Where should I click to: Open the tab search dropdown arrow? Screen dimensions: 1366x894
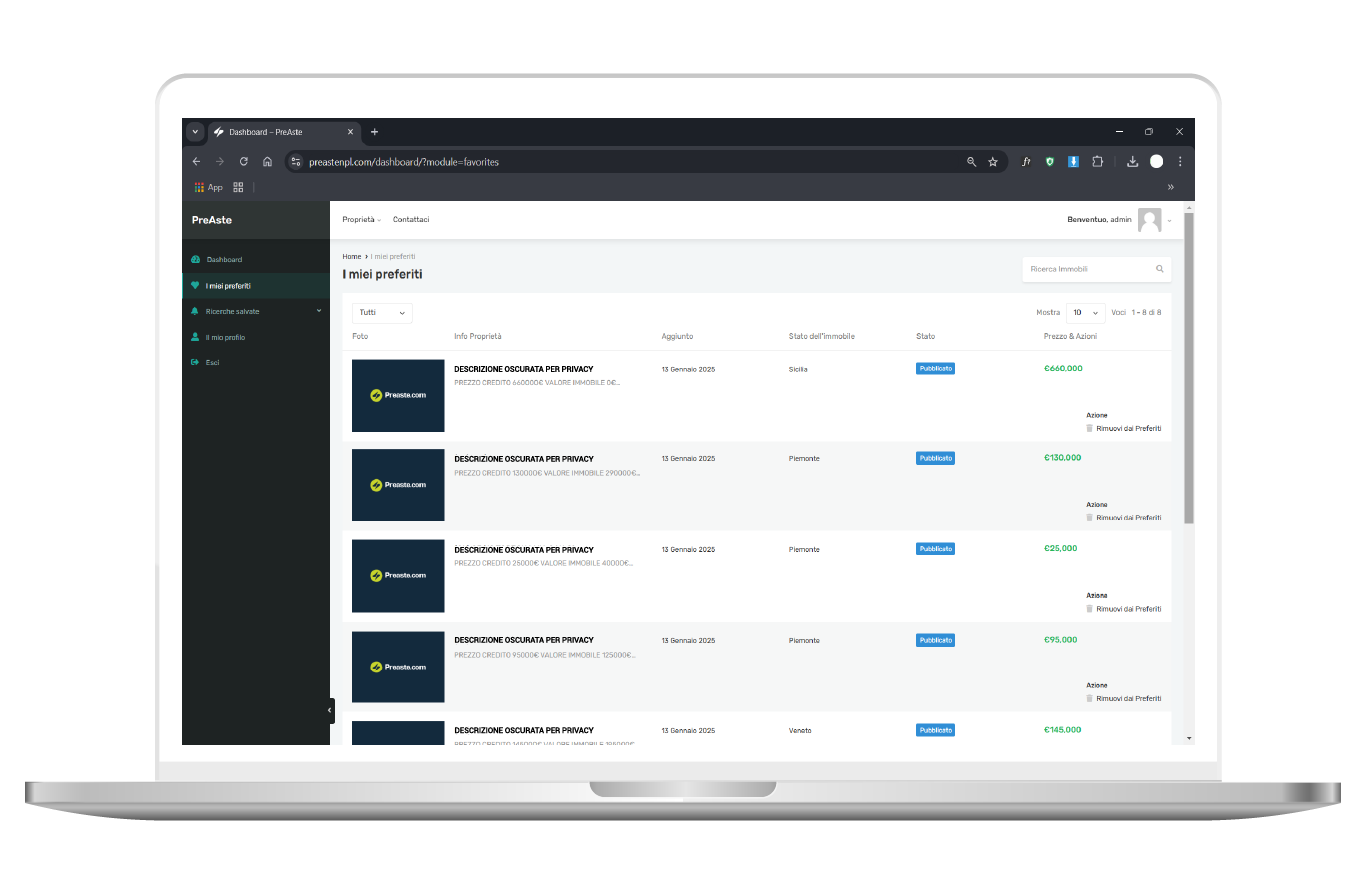(195, 132)
